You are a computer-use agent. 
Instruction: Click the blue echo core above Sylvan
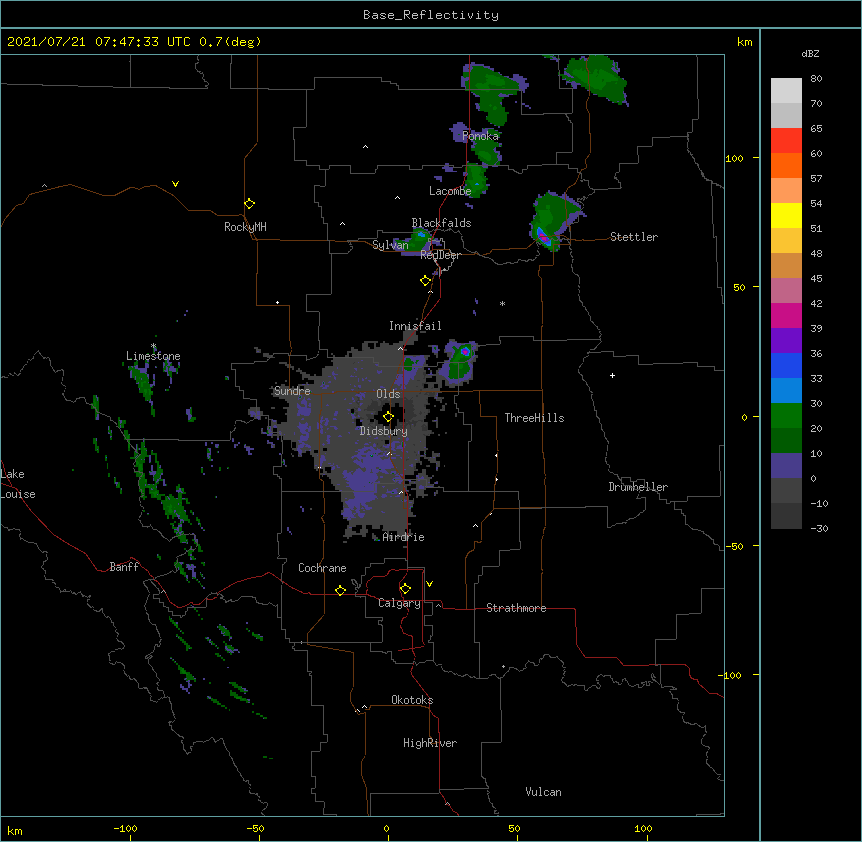coord(421,235)
